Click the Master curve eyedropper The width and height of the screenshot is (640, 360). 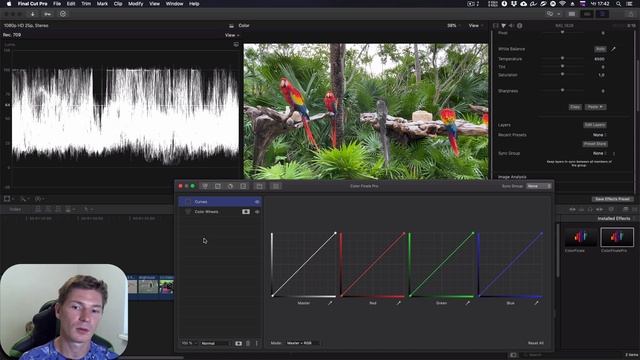330,303
